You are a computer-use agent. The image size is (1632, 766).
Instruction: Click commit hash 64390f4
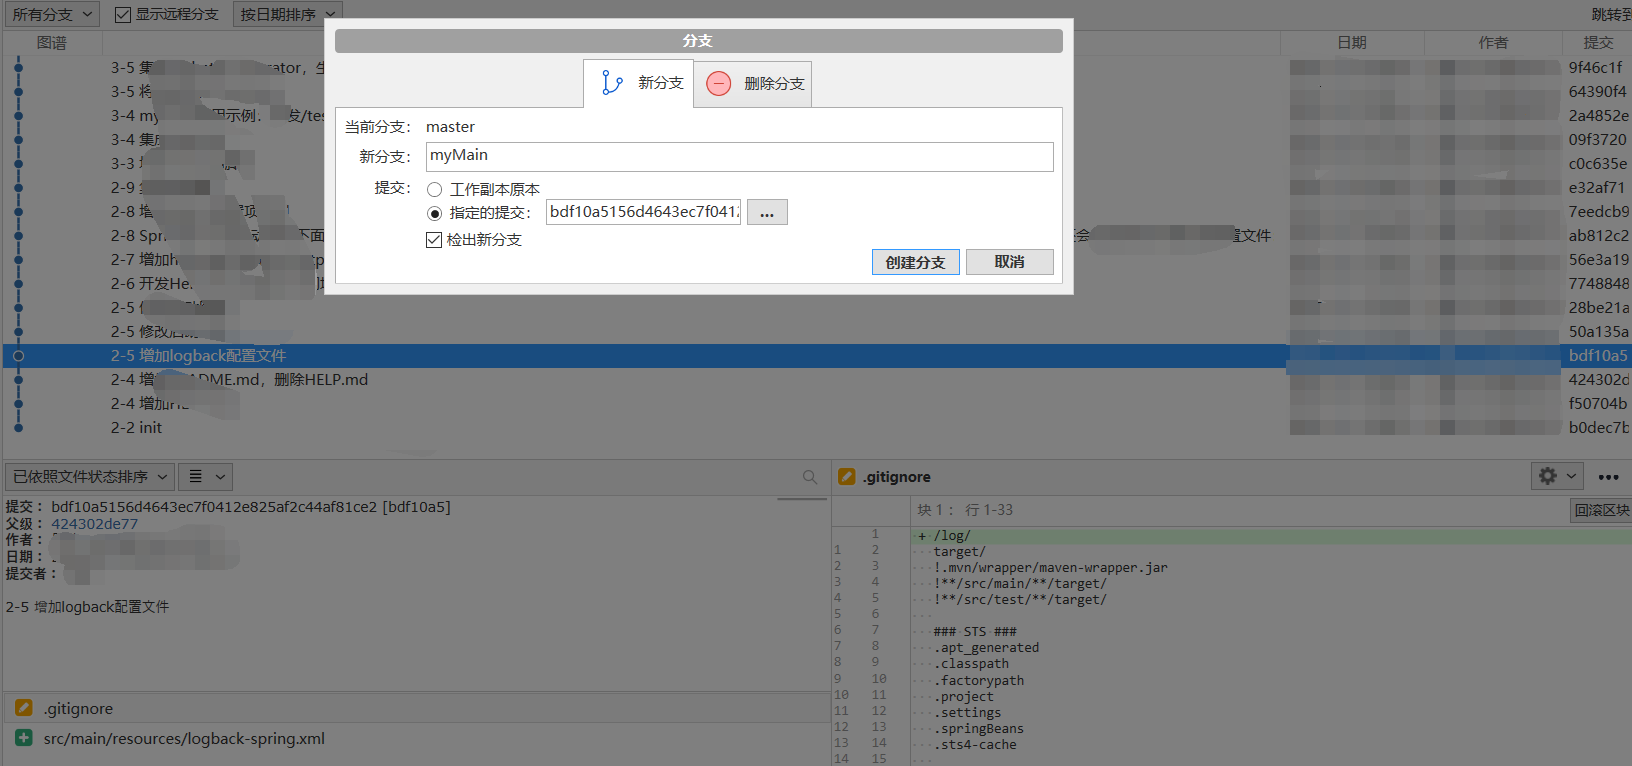coord(1597,92)
